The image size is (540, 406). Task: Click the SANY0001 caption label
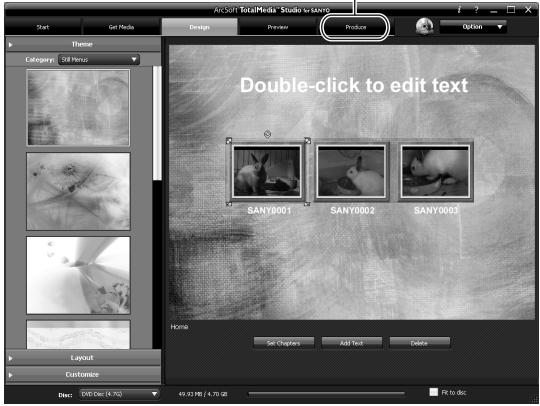269,210
